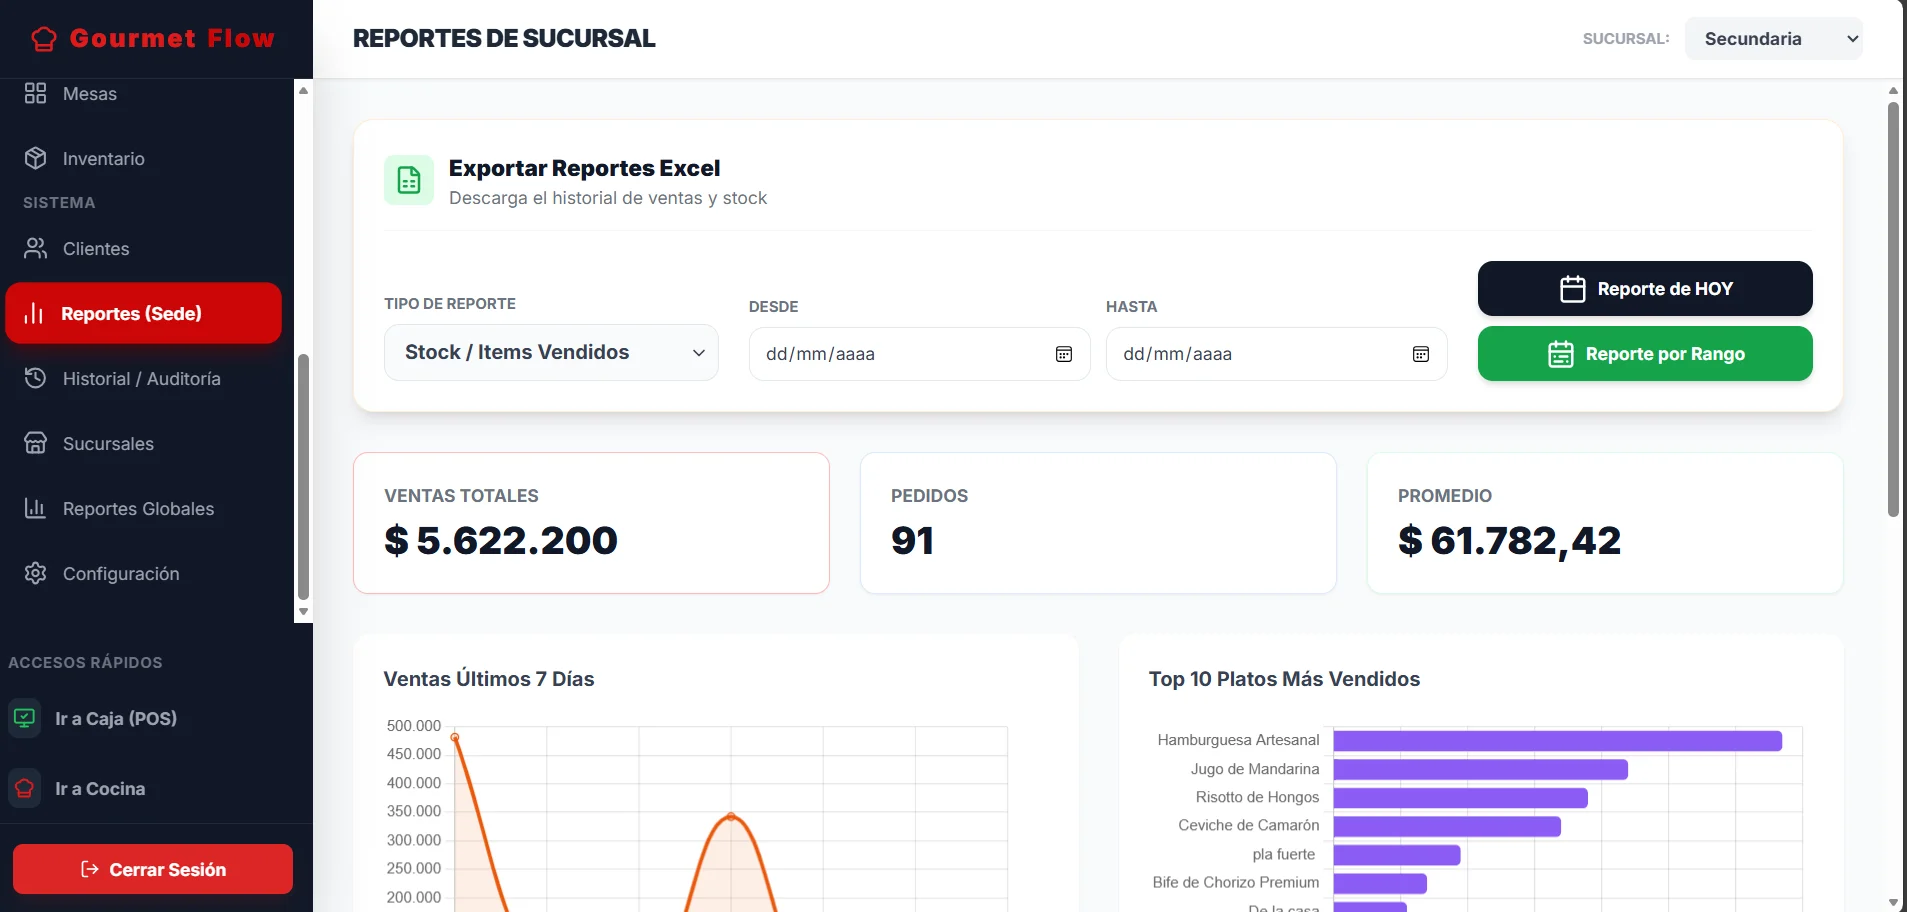Viewport: 1907px width, 912px height.
Task: Click the sidebar scroll down arrow
Action: (x=303, y=611)
